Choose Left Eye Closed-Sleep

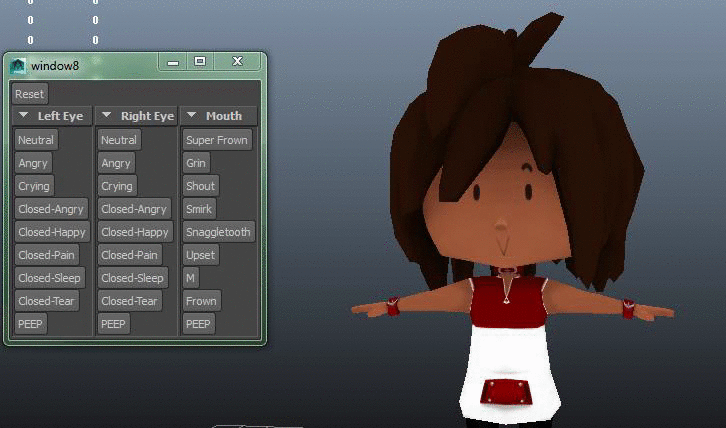click(50, 278)
